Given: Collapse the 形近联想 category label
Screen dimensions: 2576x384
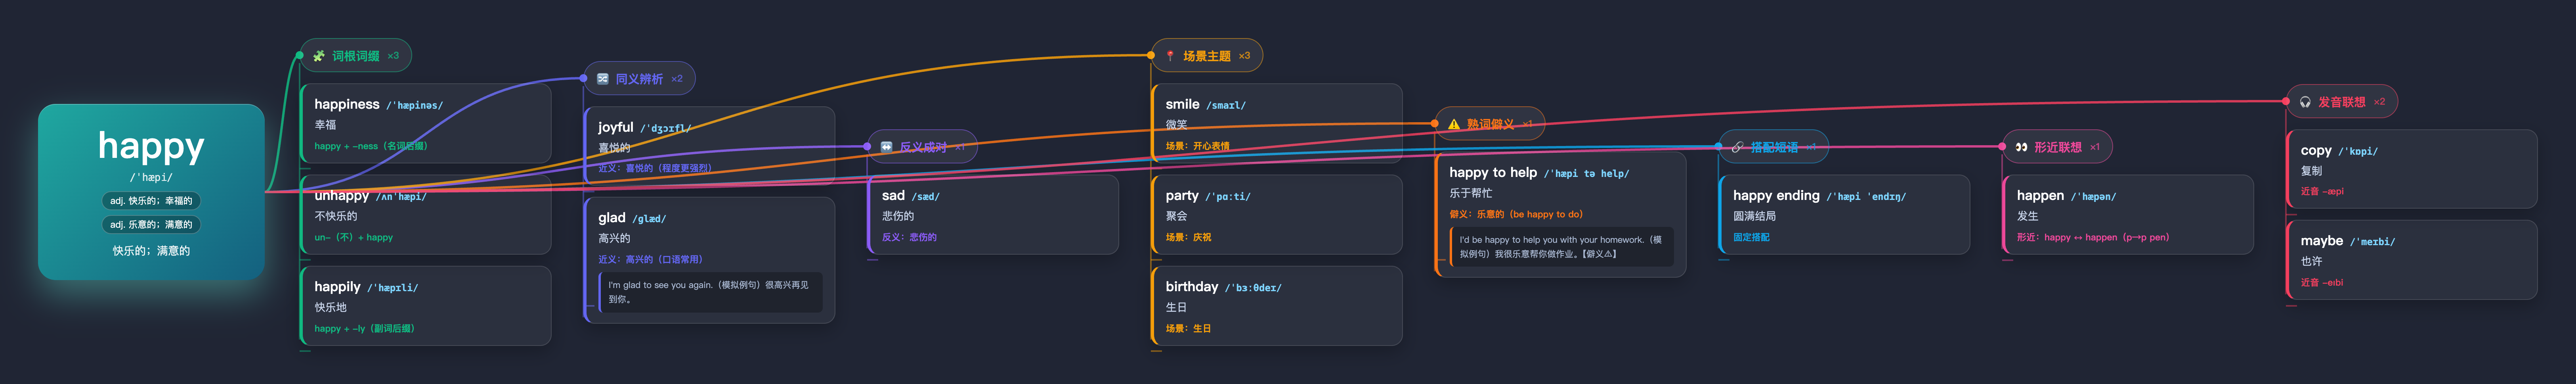Looking at the screenshot, I should point(2058,147).
